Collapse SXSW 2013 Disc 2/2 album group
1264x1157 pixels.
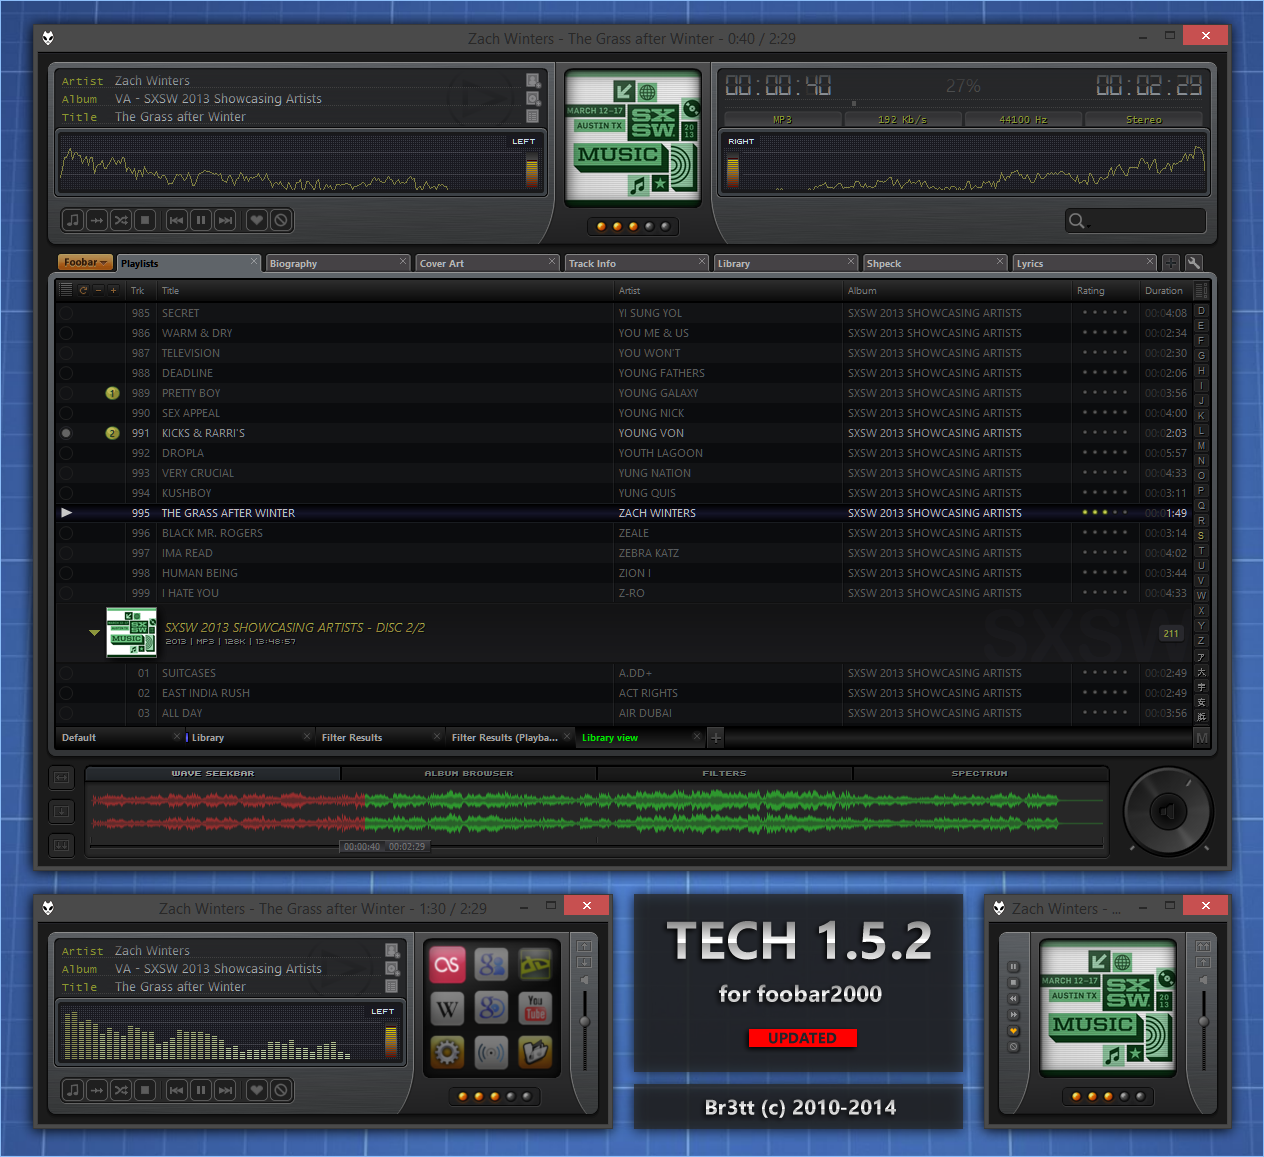click(x=94, y=633)
